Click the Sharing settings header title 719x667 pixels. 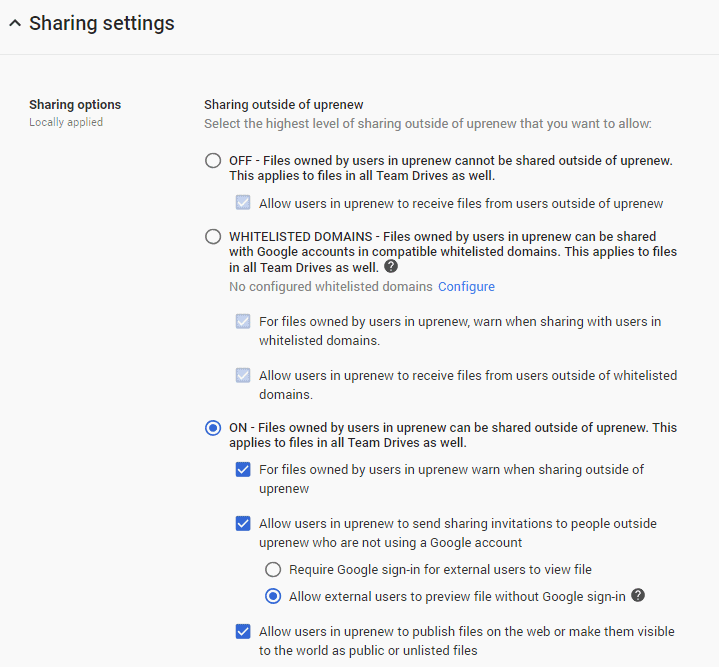102,23
